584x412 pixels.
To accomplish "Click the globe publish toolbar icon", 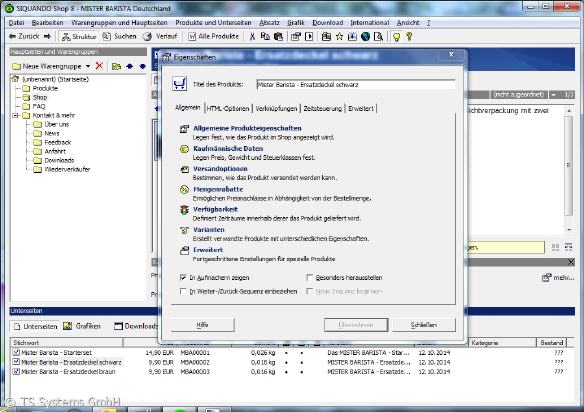I will coord(365,37).
